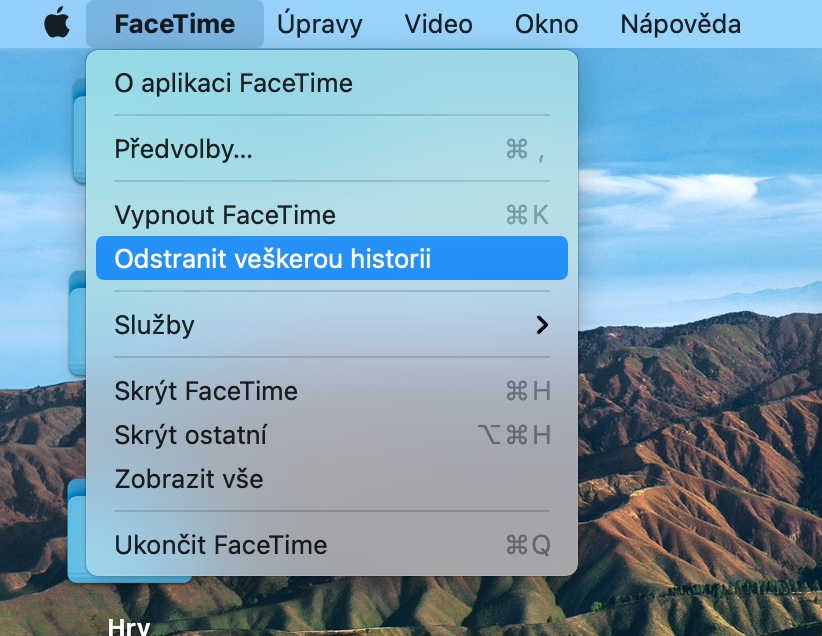The image size is (822, 636).
Task: Open the Okno menu
Action: [x=546, y=24]
